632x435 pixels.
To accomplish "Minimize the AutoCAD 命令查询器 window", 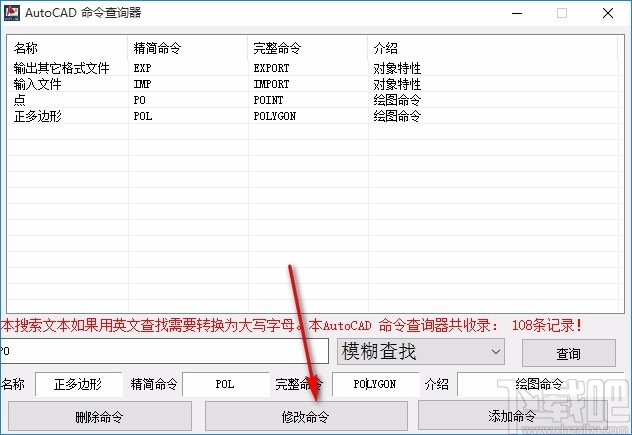I will tap(517, 13).
